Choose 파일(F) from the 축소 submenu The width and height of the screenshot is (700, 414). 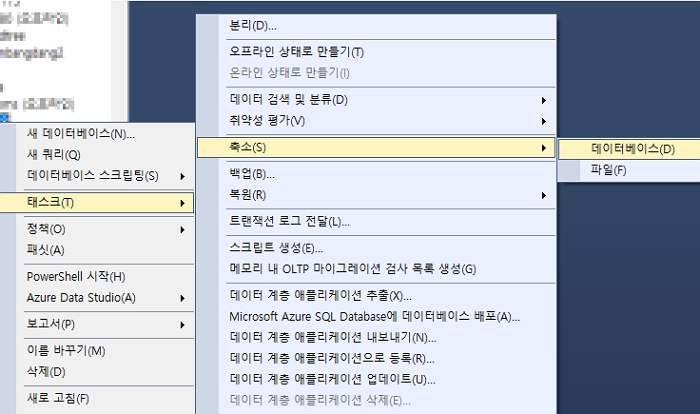(x=609, y=170)
